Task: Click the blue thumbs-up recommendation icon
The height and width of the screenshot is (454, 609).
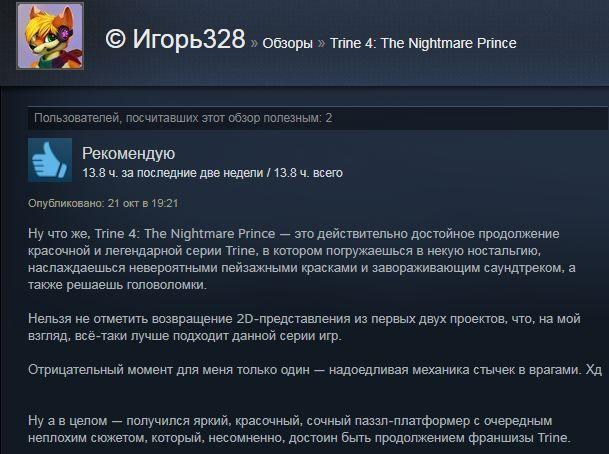Action: click(x=50, y=160)
